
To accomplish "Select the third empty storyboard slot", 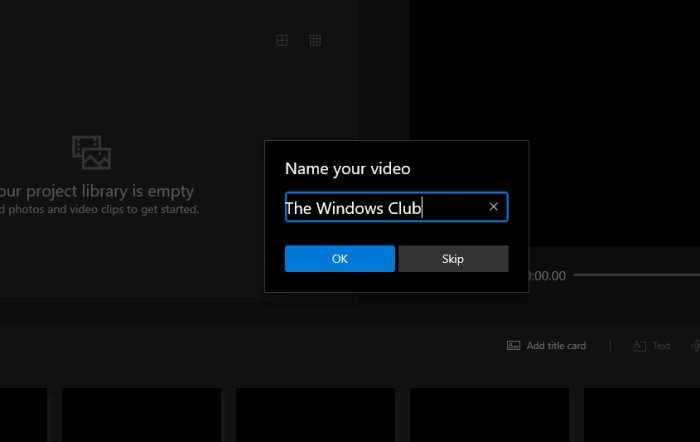I will [x=316, y=415].
